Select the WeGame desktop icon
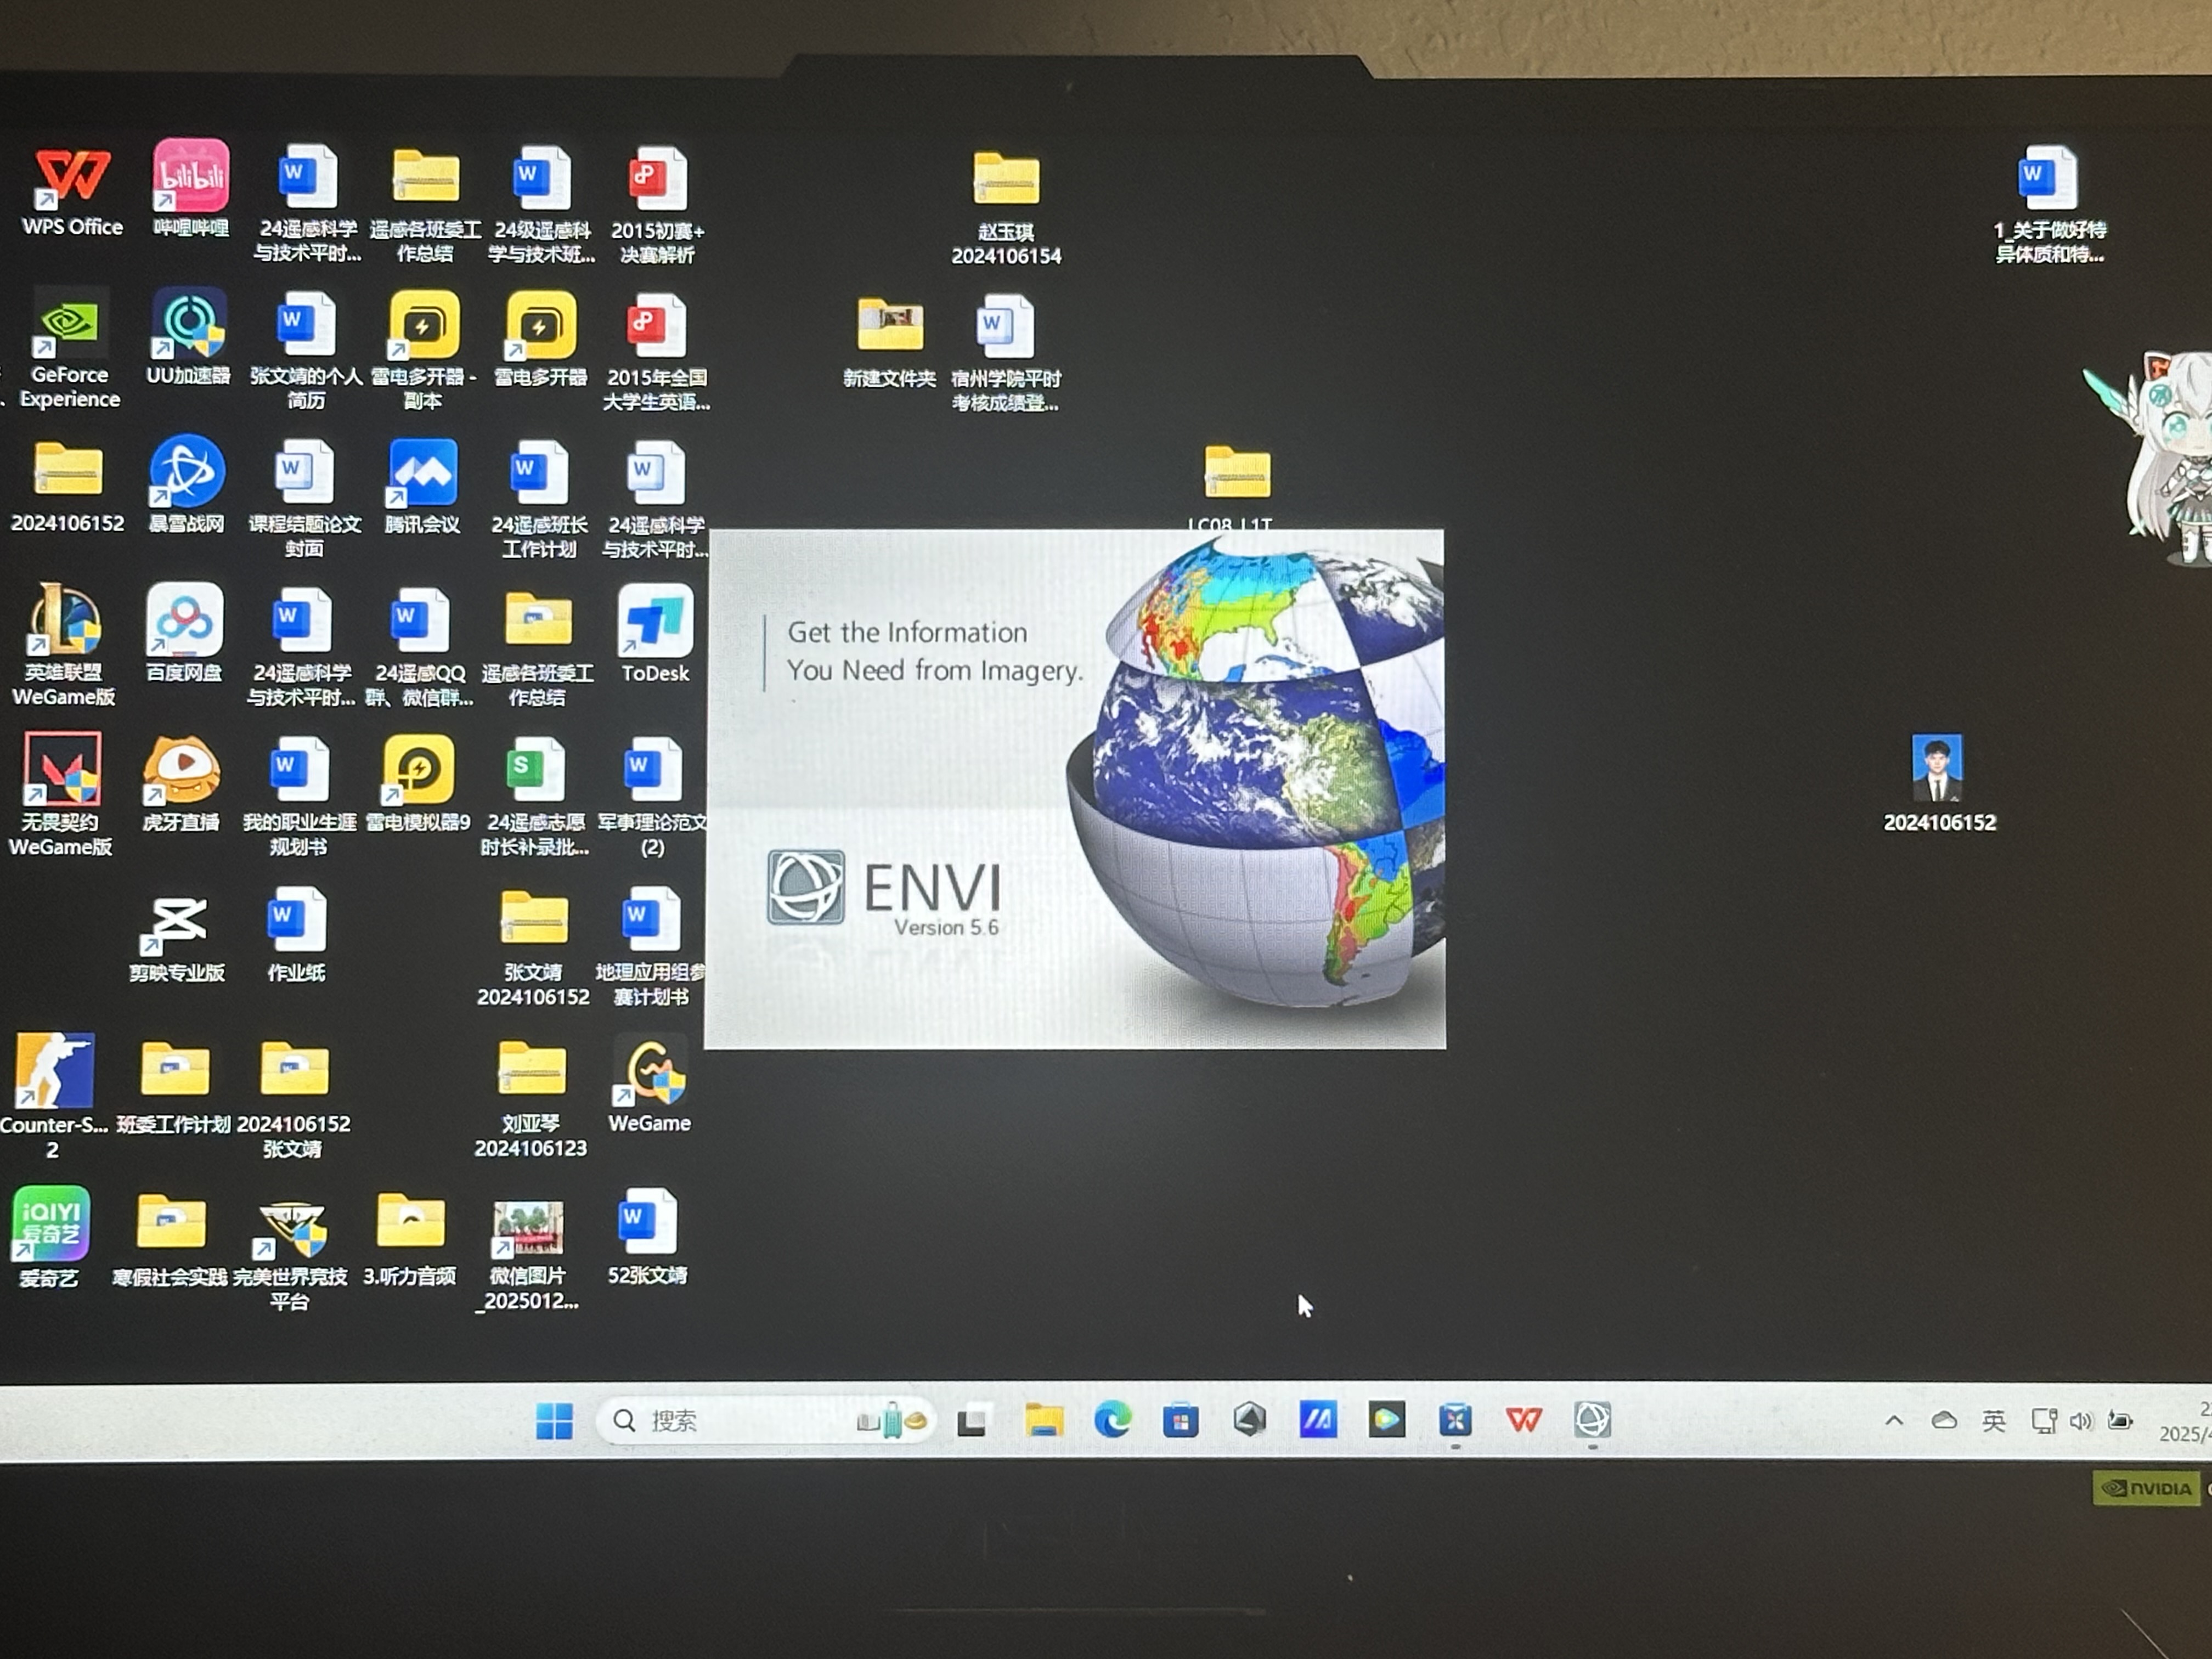The width and height of the screenshot is (2212, 1659). (650, 1072)
